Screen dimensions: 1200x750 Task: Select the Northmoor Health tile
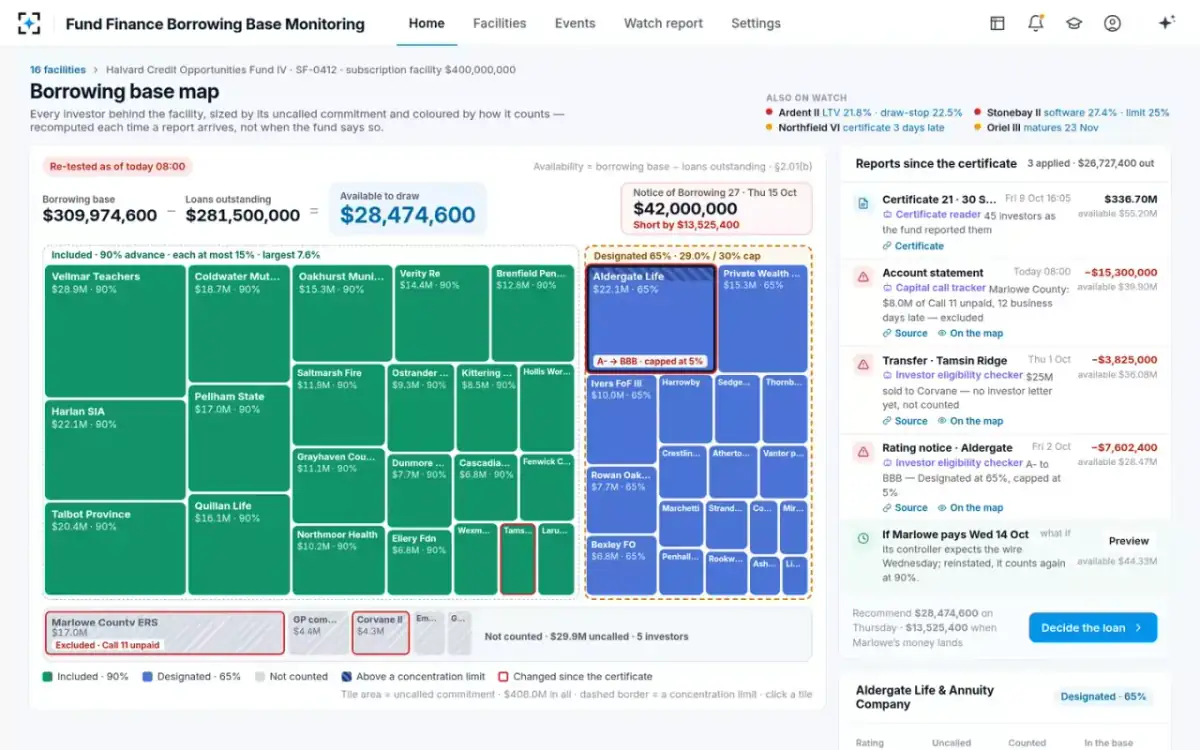click(x=339, y=560)
